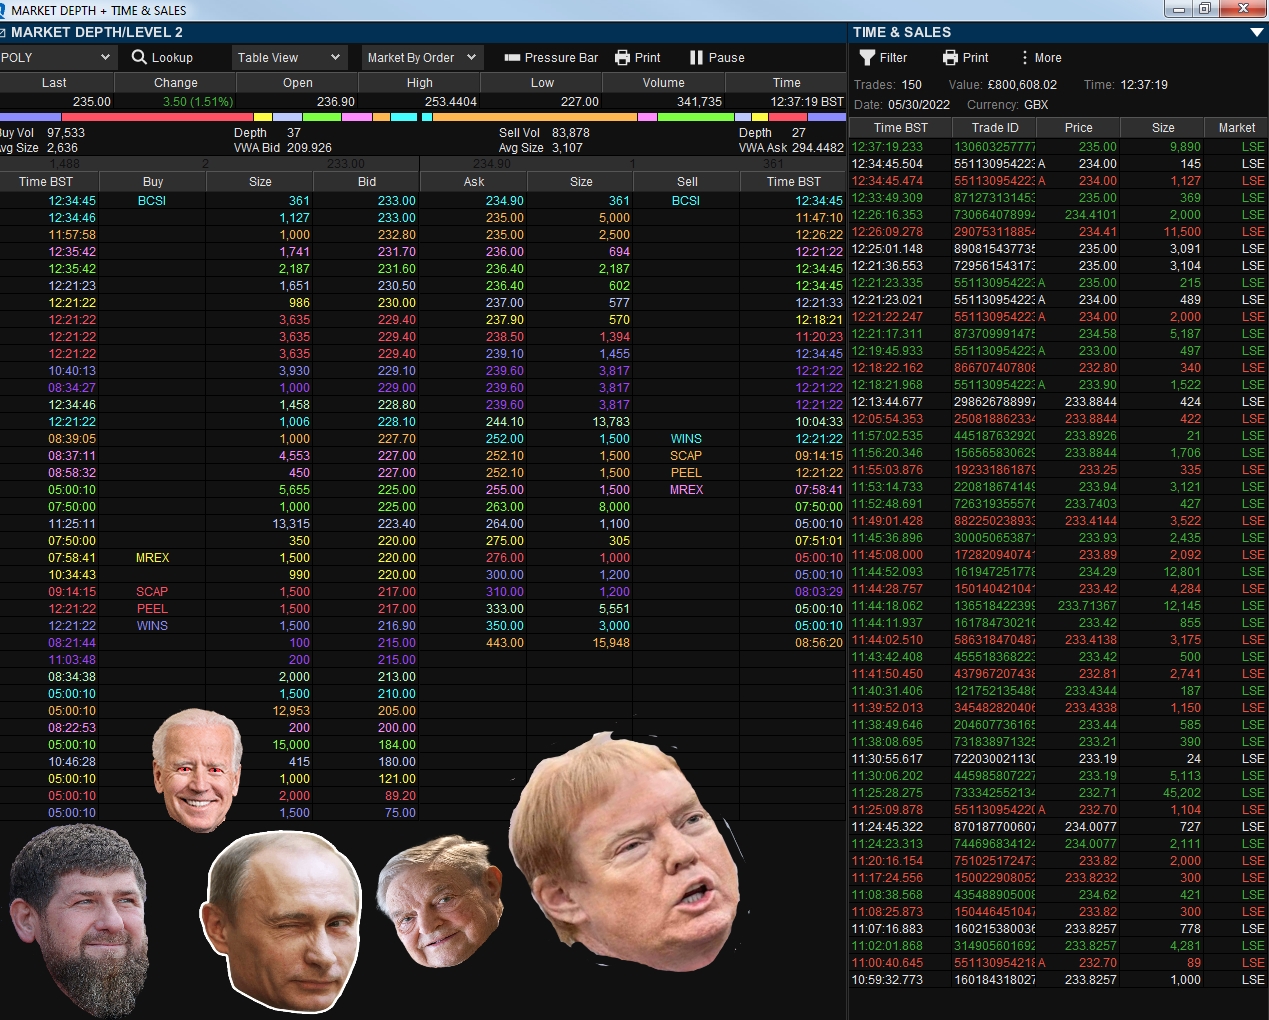Screen dimensions: 1269x1020
Task: Click the change value 3.50 (1.51%)
Action: (x=198, y=102)
